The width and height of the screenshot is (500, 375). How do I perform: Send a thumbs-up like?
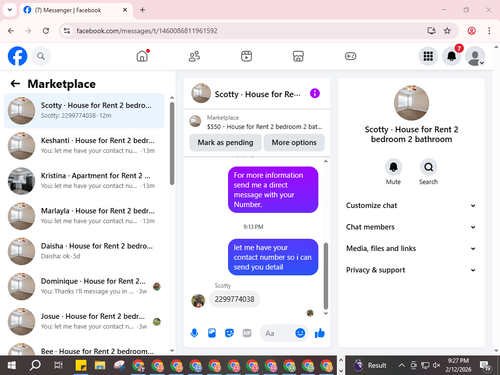click(320, 333)
